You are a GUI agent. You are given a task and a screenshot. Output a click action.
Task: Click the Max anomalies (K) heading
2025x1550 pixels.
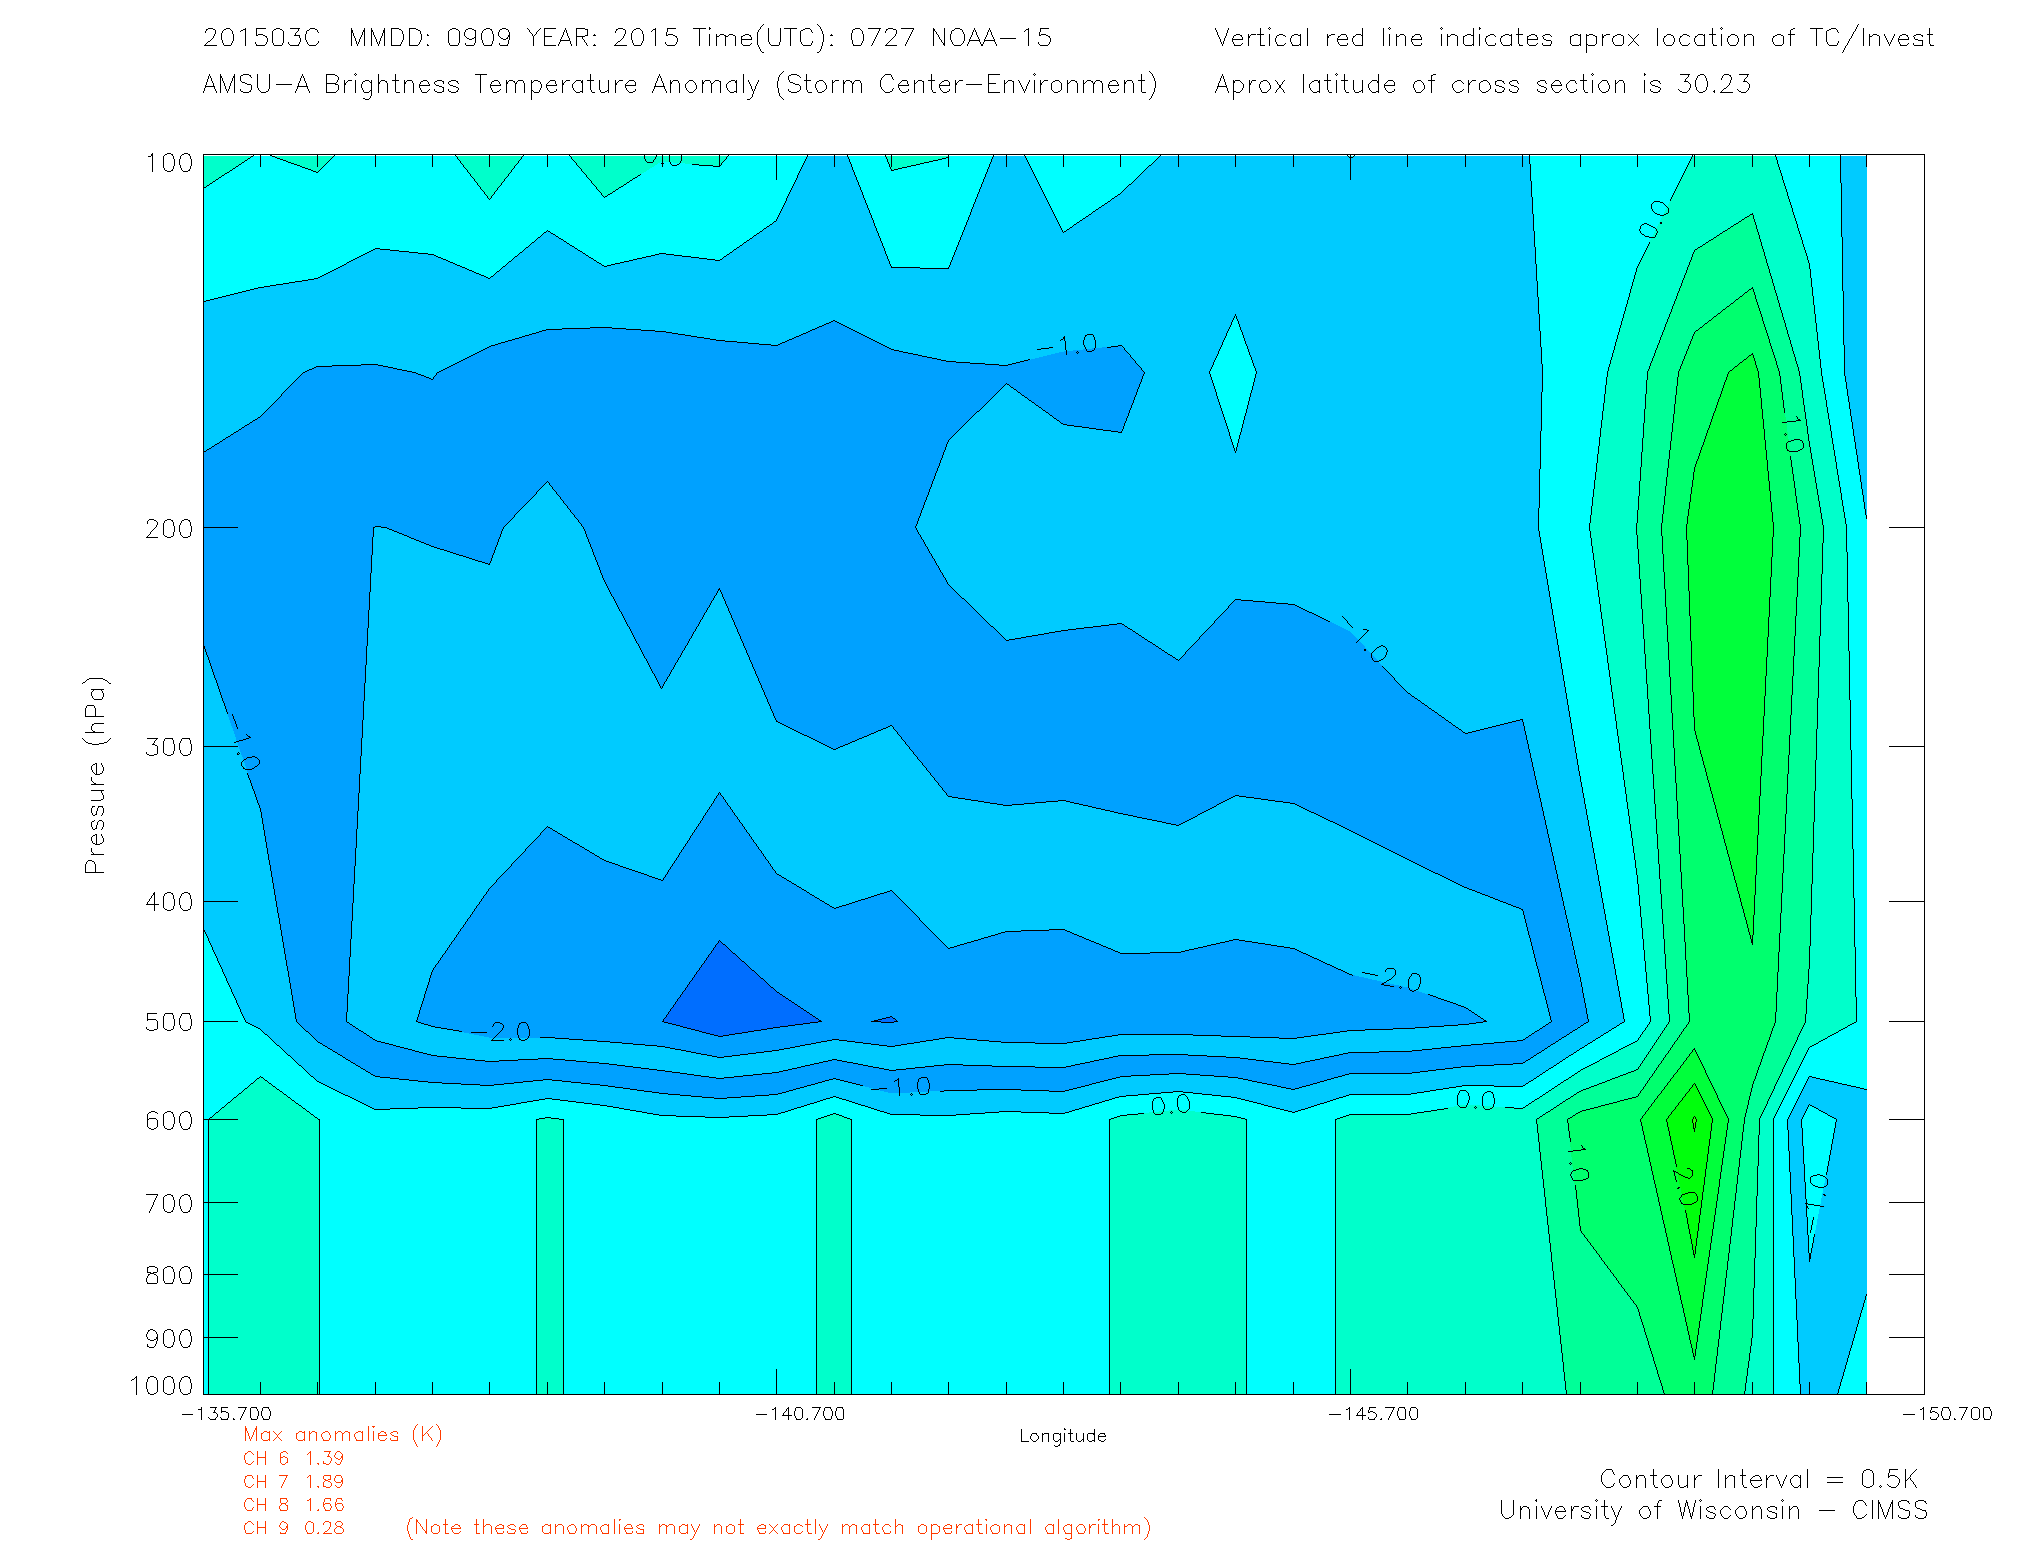342,1435
